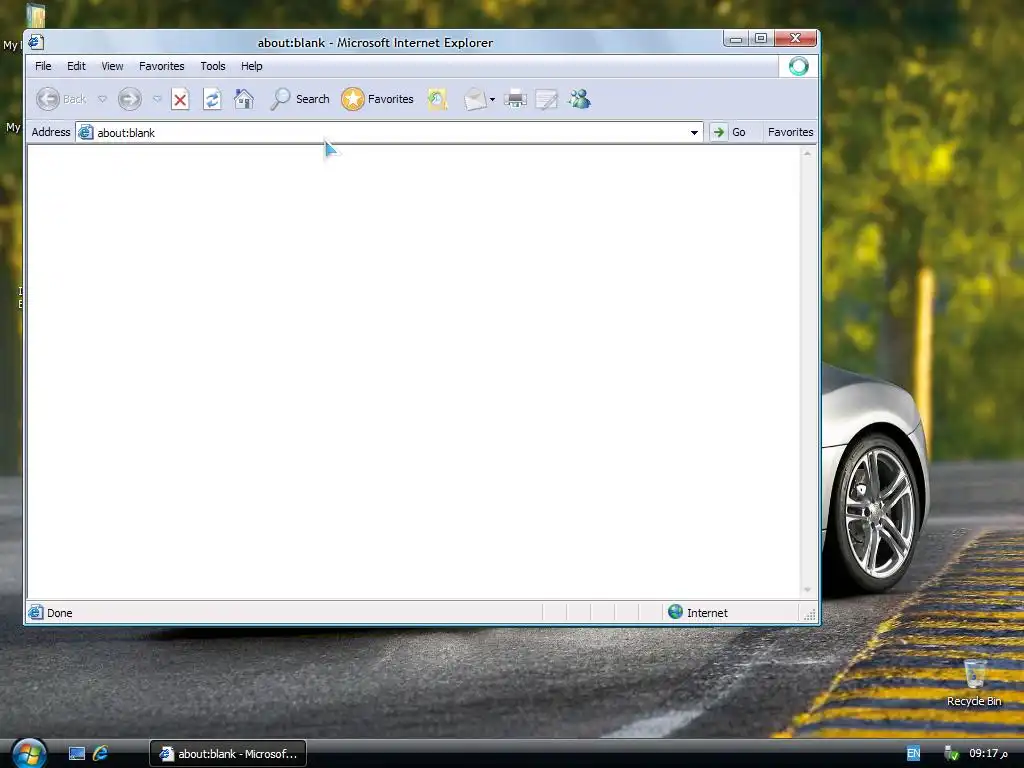Open the Forward history dropdown arrow
Viewport: 1024px width, 768px height.
click(x=157, y=99)
